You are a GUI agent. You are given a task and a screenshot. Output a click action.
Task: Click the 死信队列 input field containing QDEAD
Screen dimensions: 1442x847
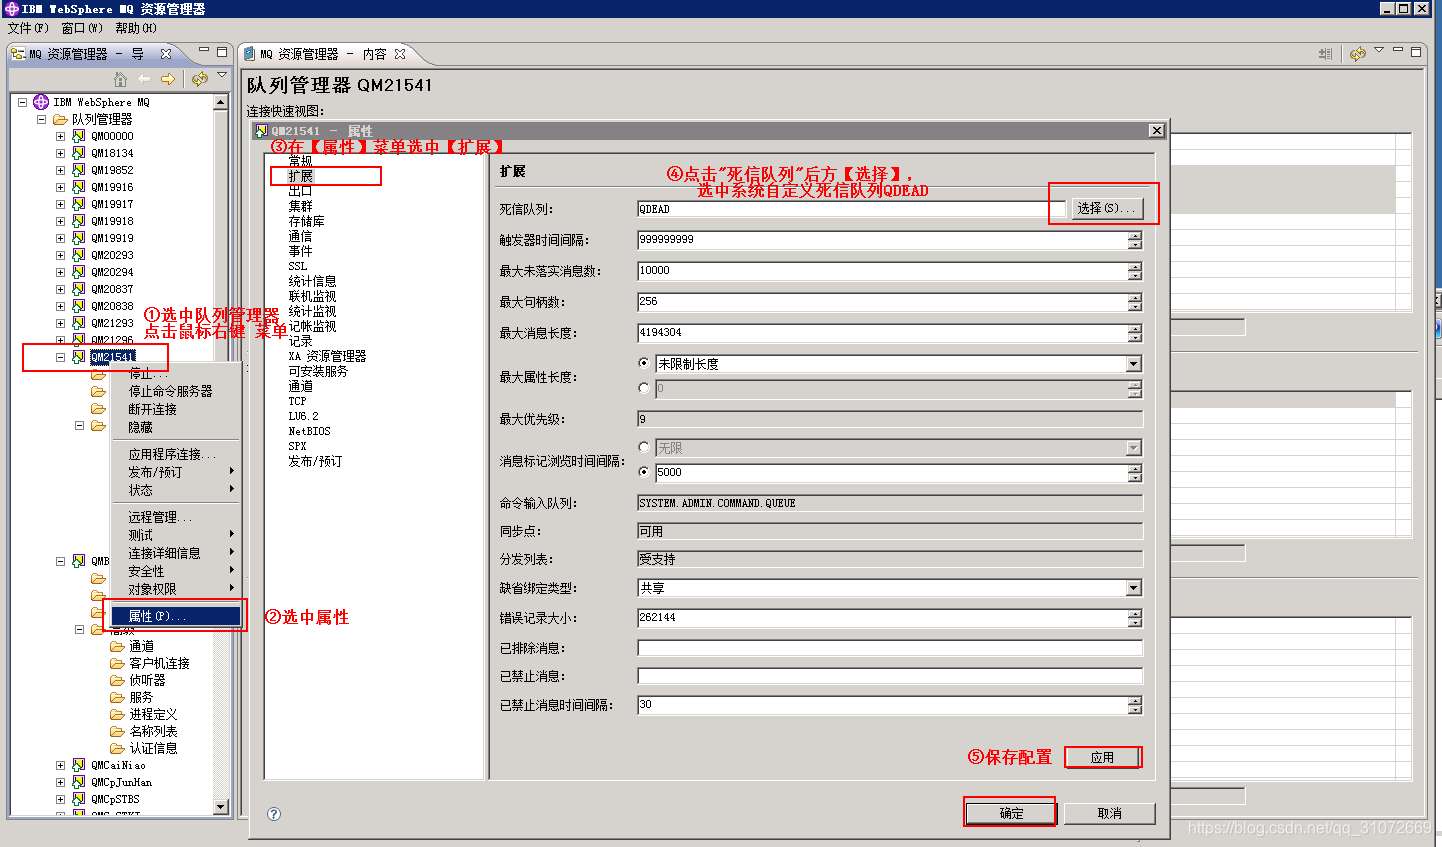tap(850, 209)
